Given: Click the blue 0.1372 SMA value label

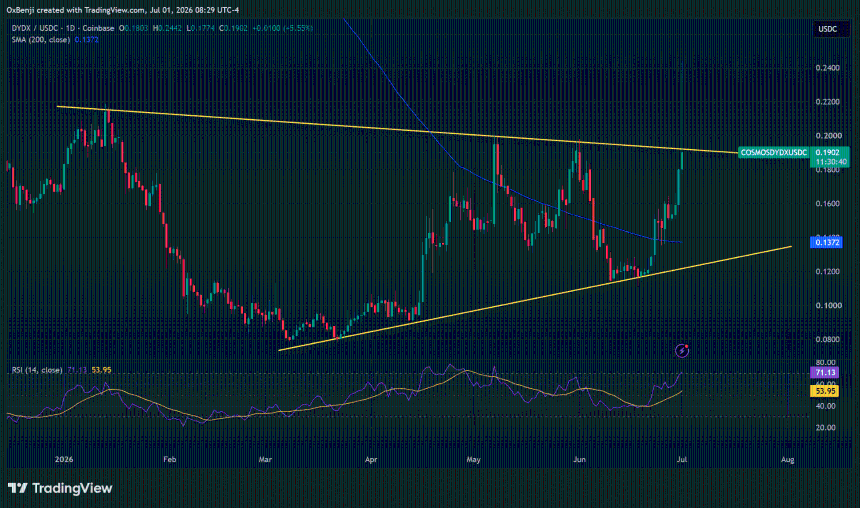Looking at the screenshot, I should [826, 242].
